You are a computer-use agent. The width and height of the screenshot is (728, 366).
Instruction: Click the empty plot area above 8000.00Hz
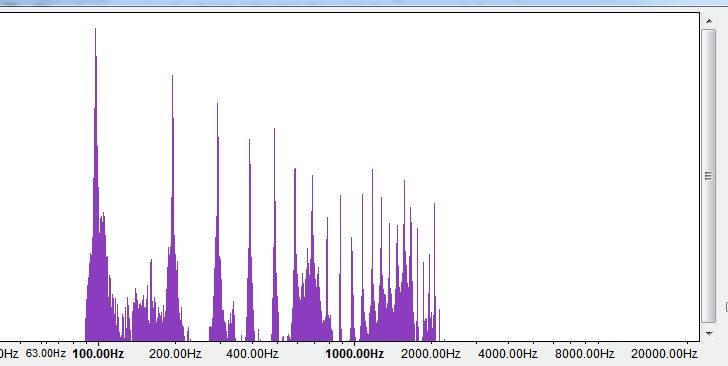coord(585,176)
